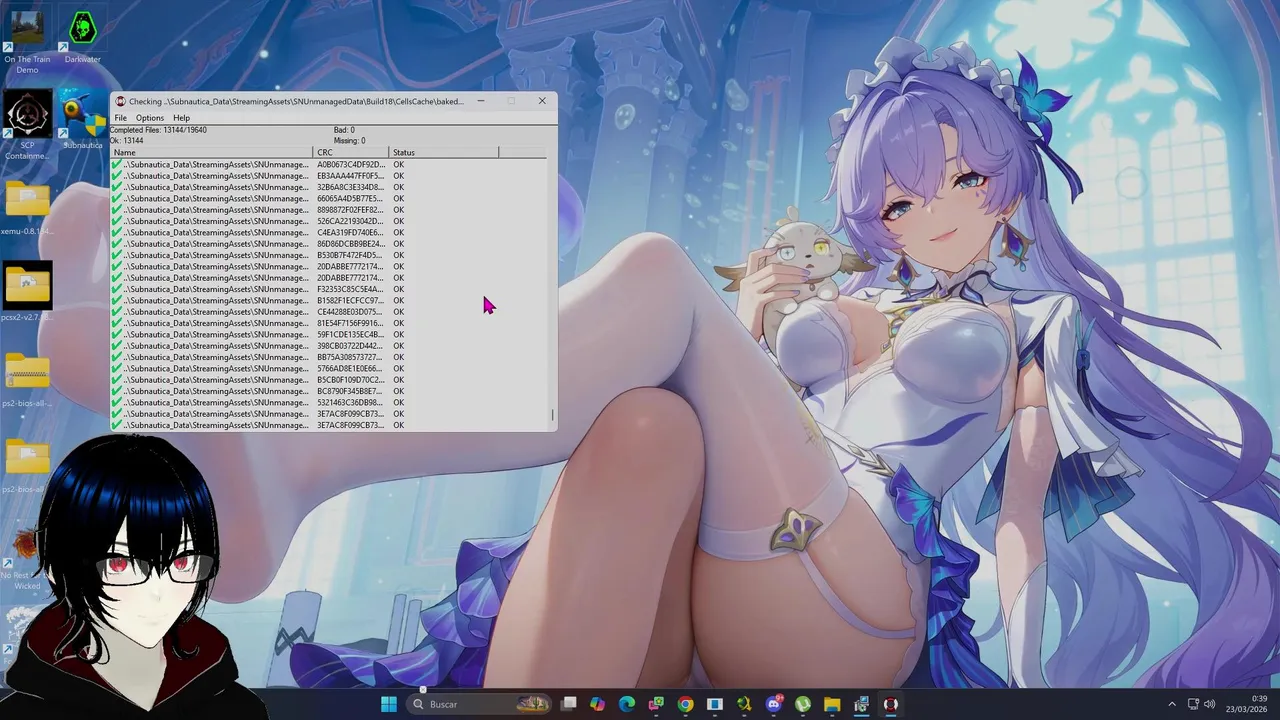1280x720 pixels.
Task: Select CRC value 86D86DCBB9BE24
Action: click(350, 244)
